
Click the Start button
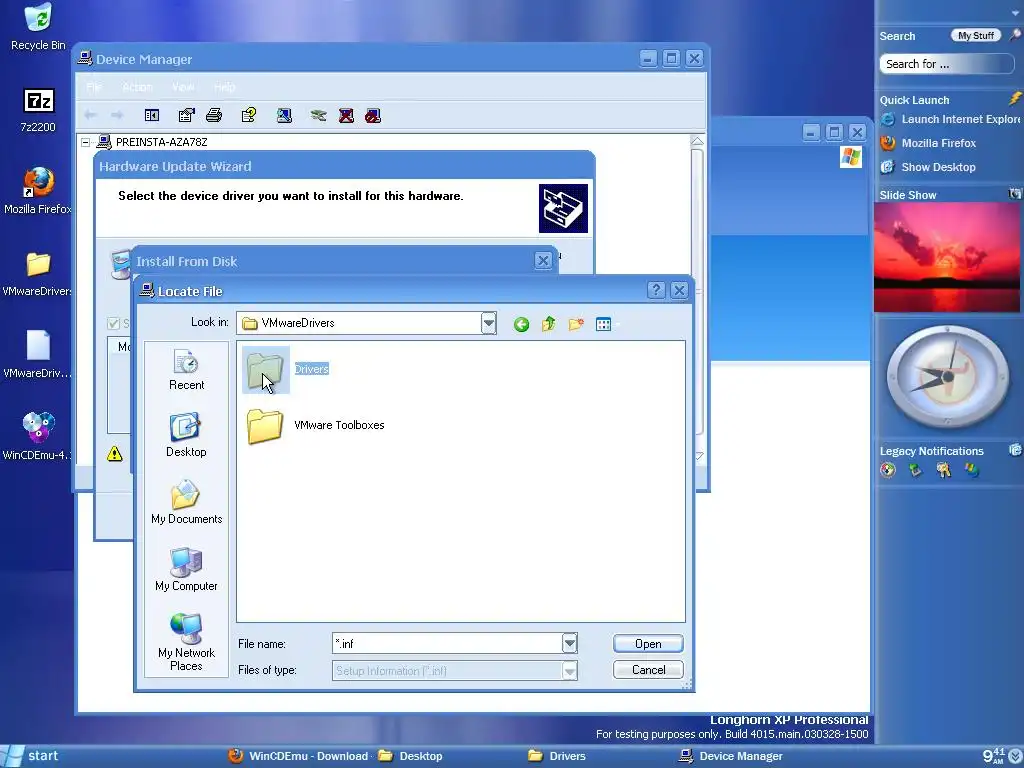click(33, 756)
